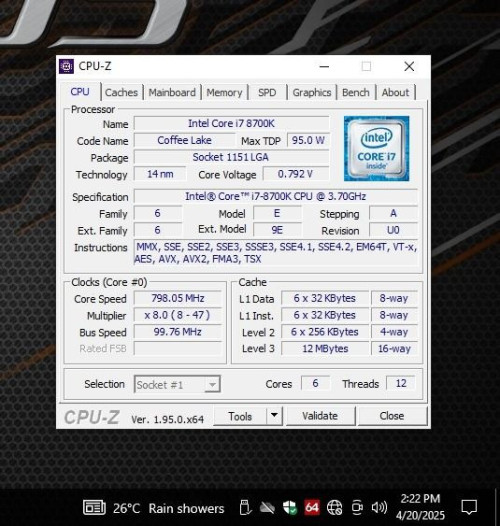Open Windows Security shield tray icon
This screenshot has width=500, height=526.
point(290,508)
